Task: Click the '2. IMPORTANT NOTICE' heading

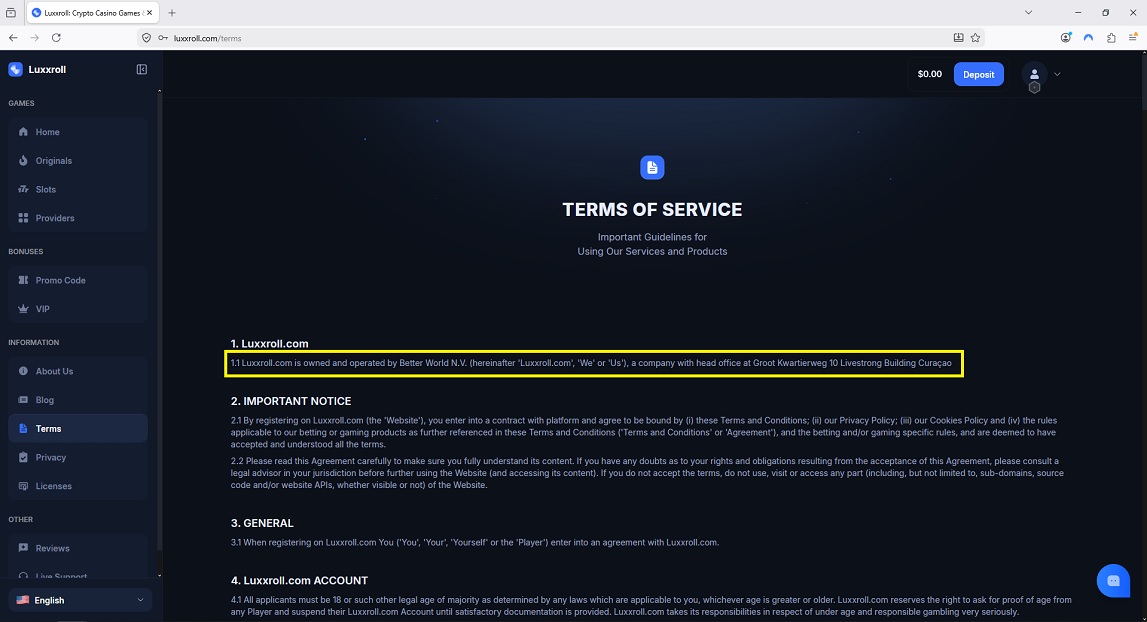Action: click(x=291, y=401)
